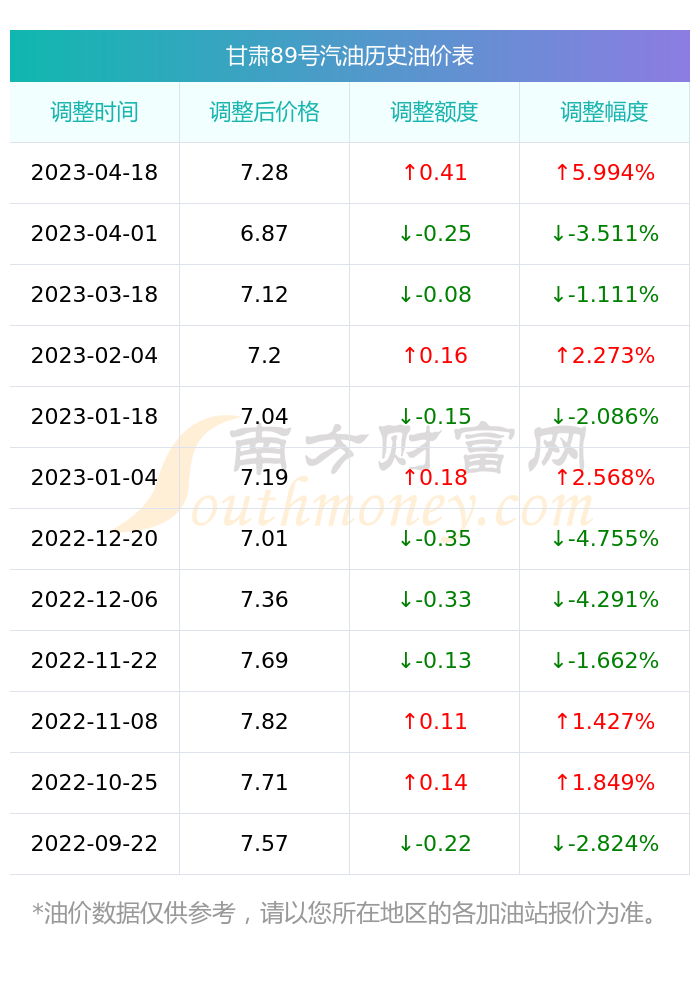
Task: Select the 调整后价格 column header
Action: [x=265, y=112]
